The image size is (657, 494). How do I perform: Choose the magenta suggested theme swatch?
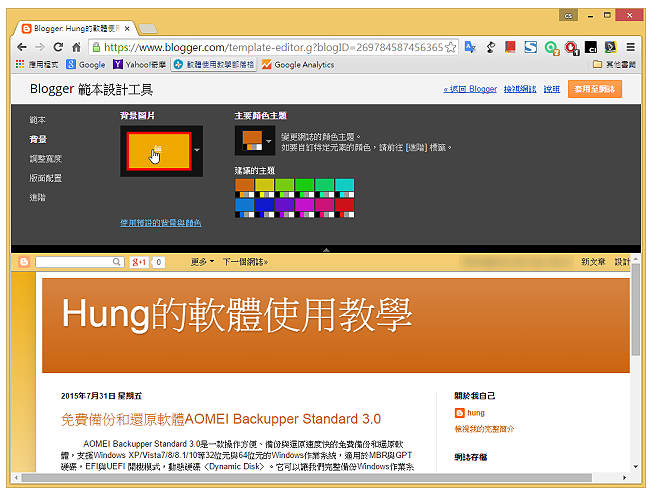coord(305,208)
